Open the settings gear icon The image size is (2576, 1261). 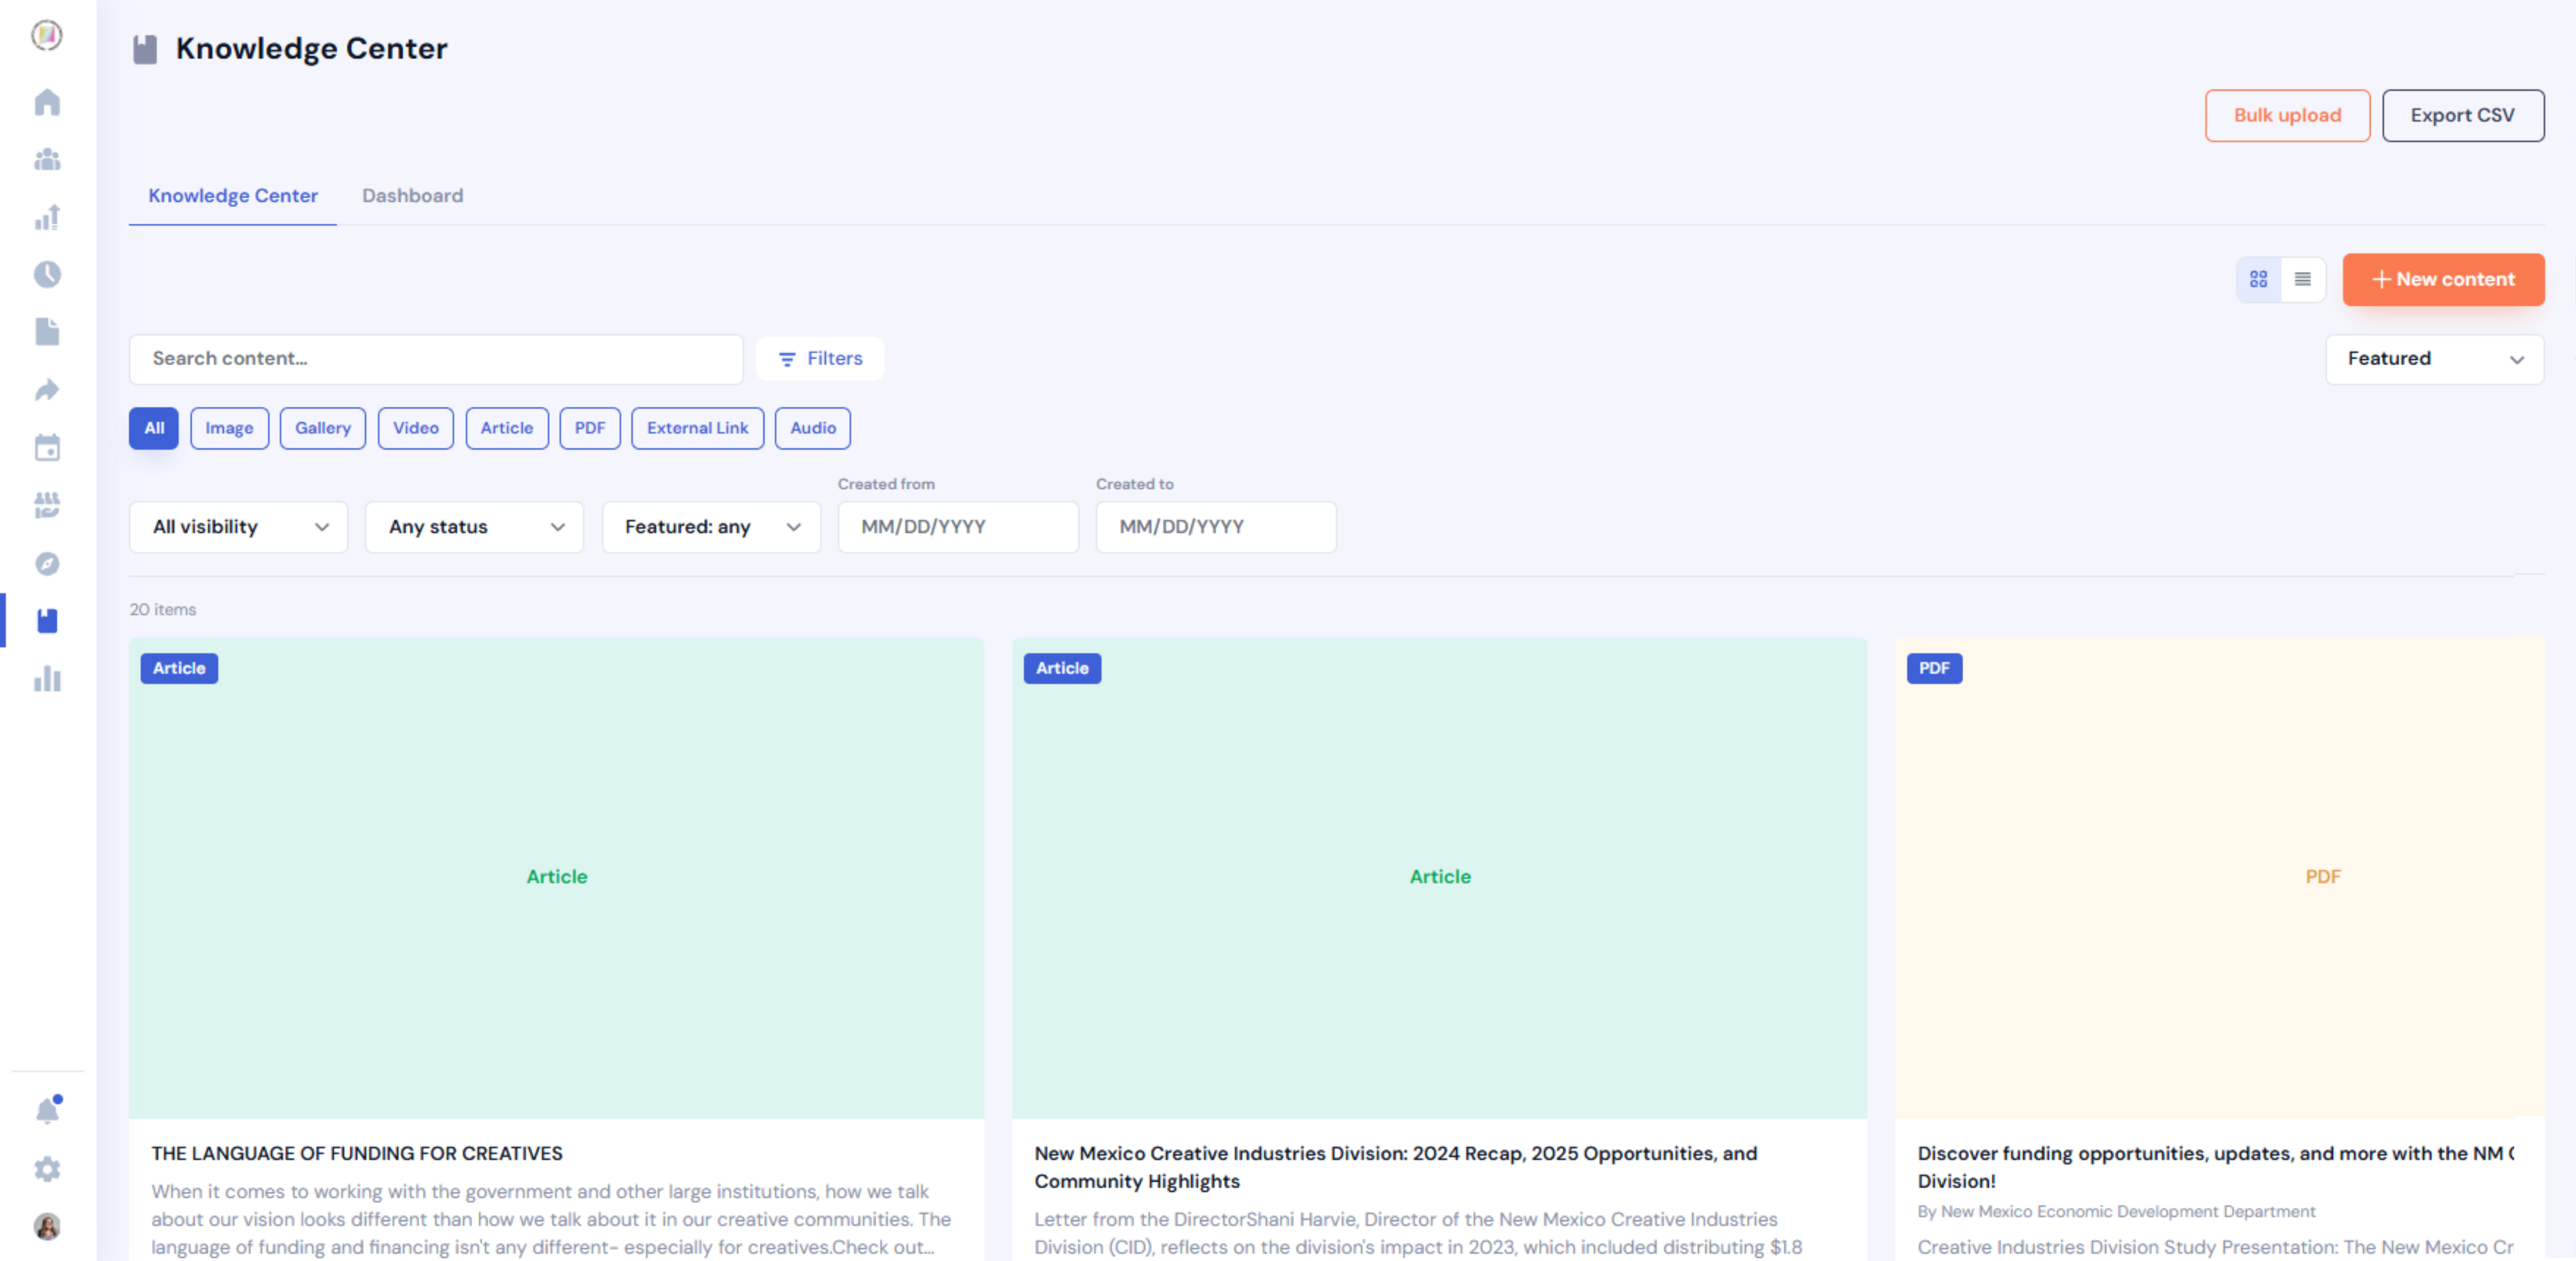[47, 1169]
